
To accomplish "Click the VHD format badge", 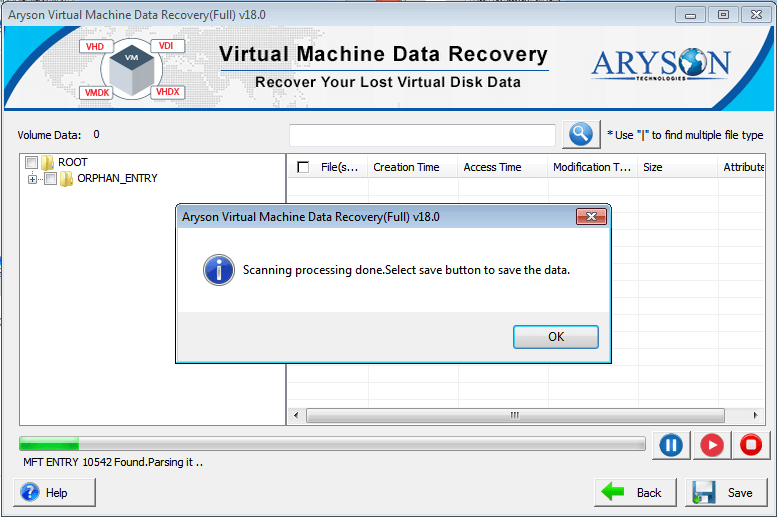I will [95, 47].
